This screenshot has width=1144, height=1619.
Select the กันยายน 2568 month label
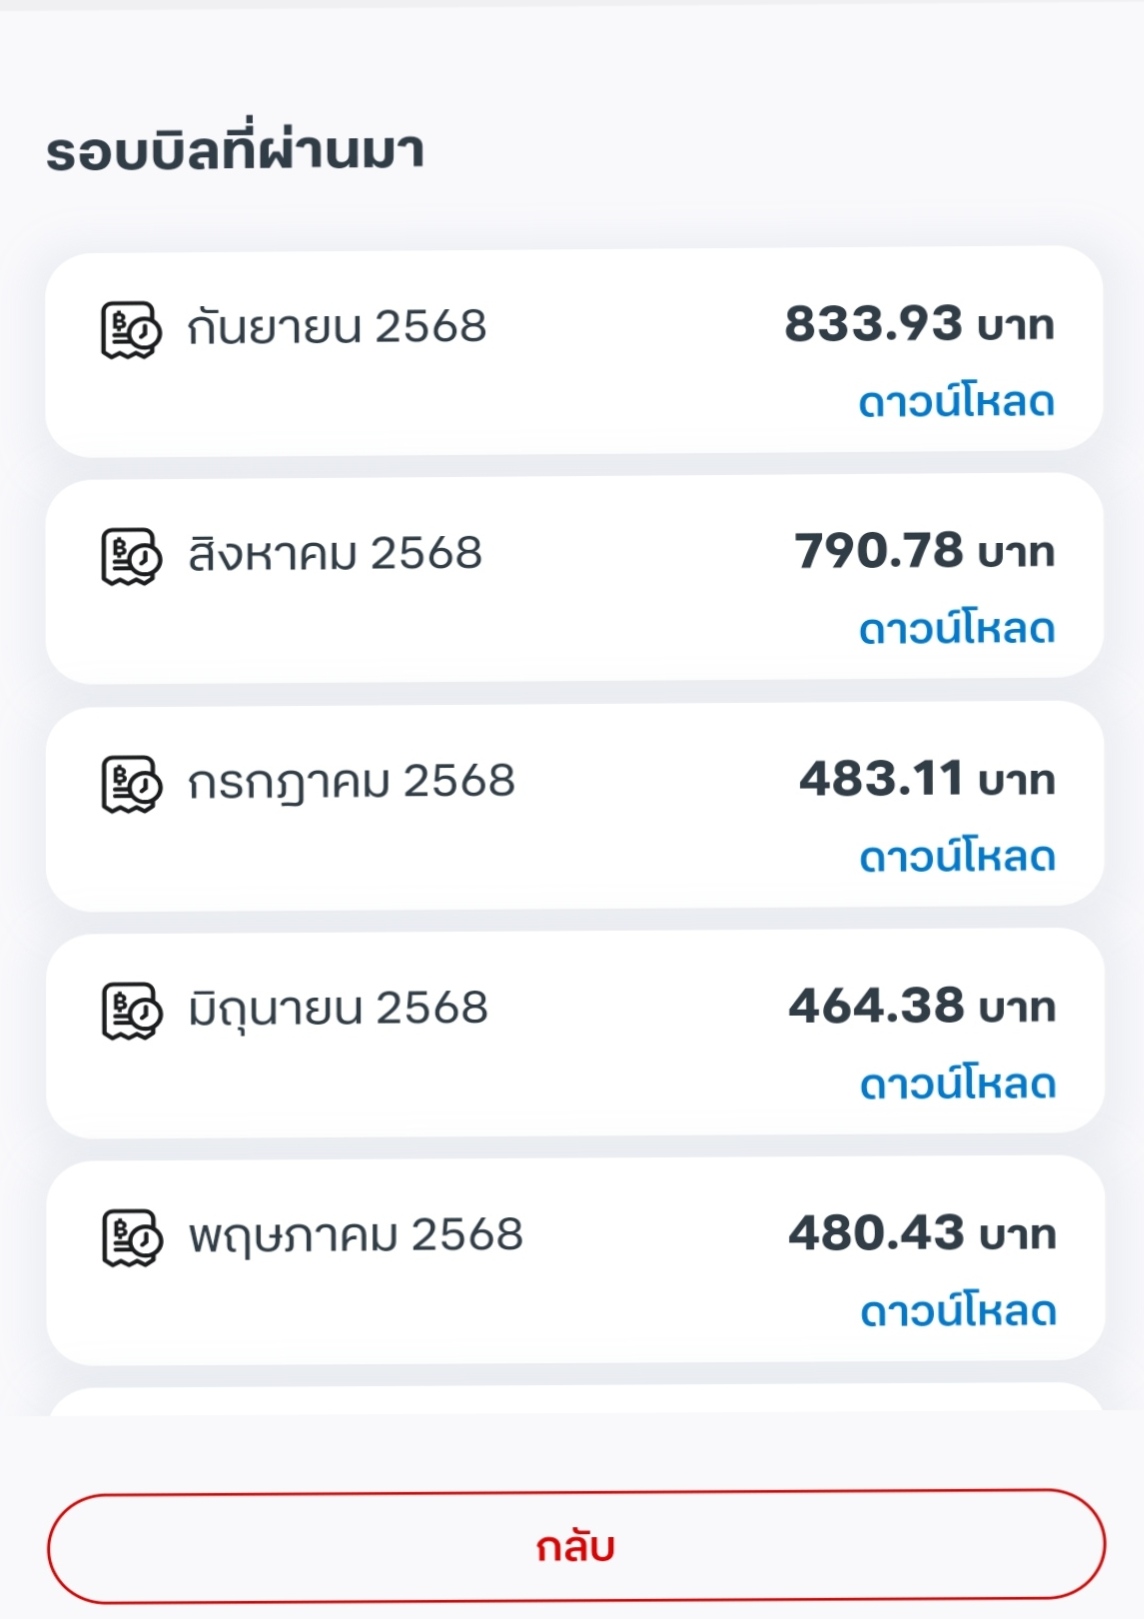coord(337,327)
